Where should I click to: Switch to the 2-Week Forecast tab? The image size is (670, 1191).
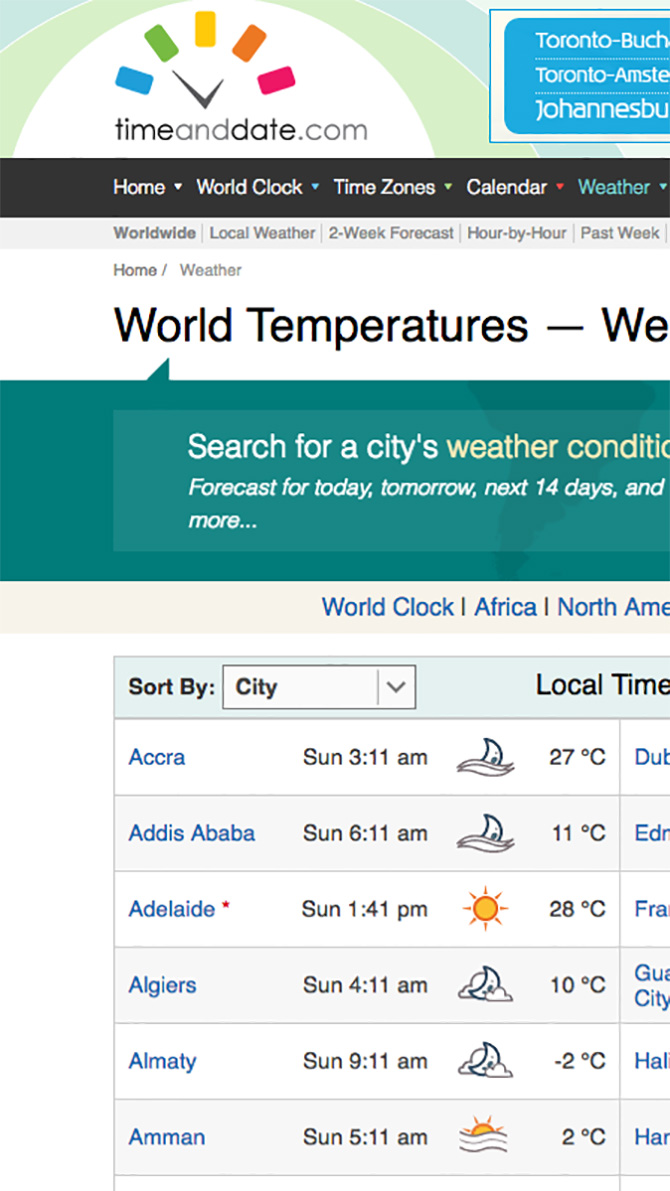(x=391, y=233)
